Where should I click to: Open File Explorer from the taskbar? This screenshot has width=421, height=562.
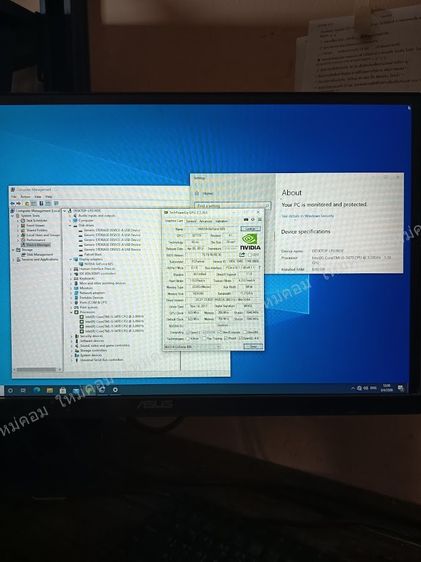pyautogui.click(x=49, y=390)
